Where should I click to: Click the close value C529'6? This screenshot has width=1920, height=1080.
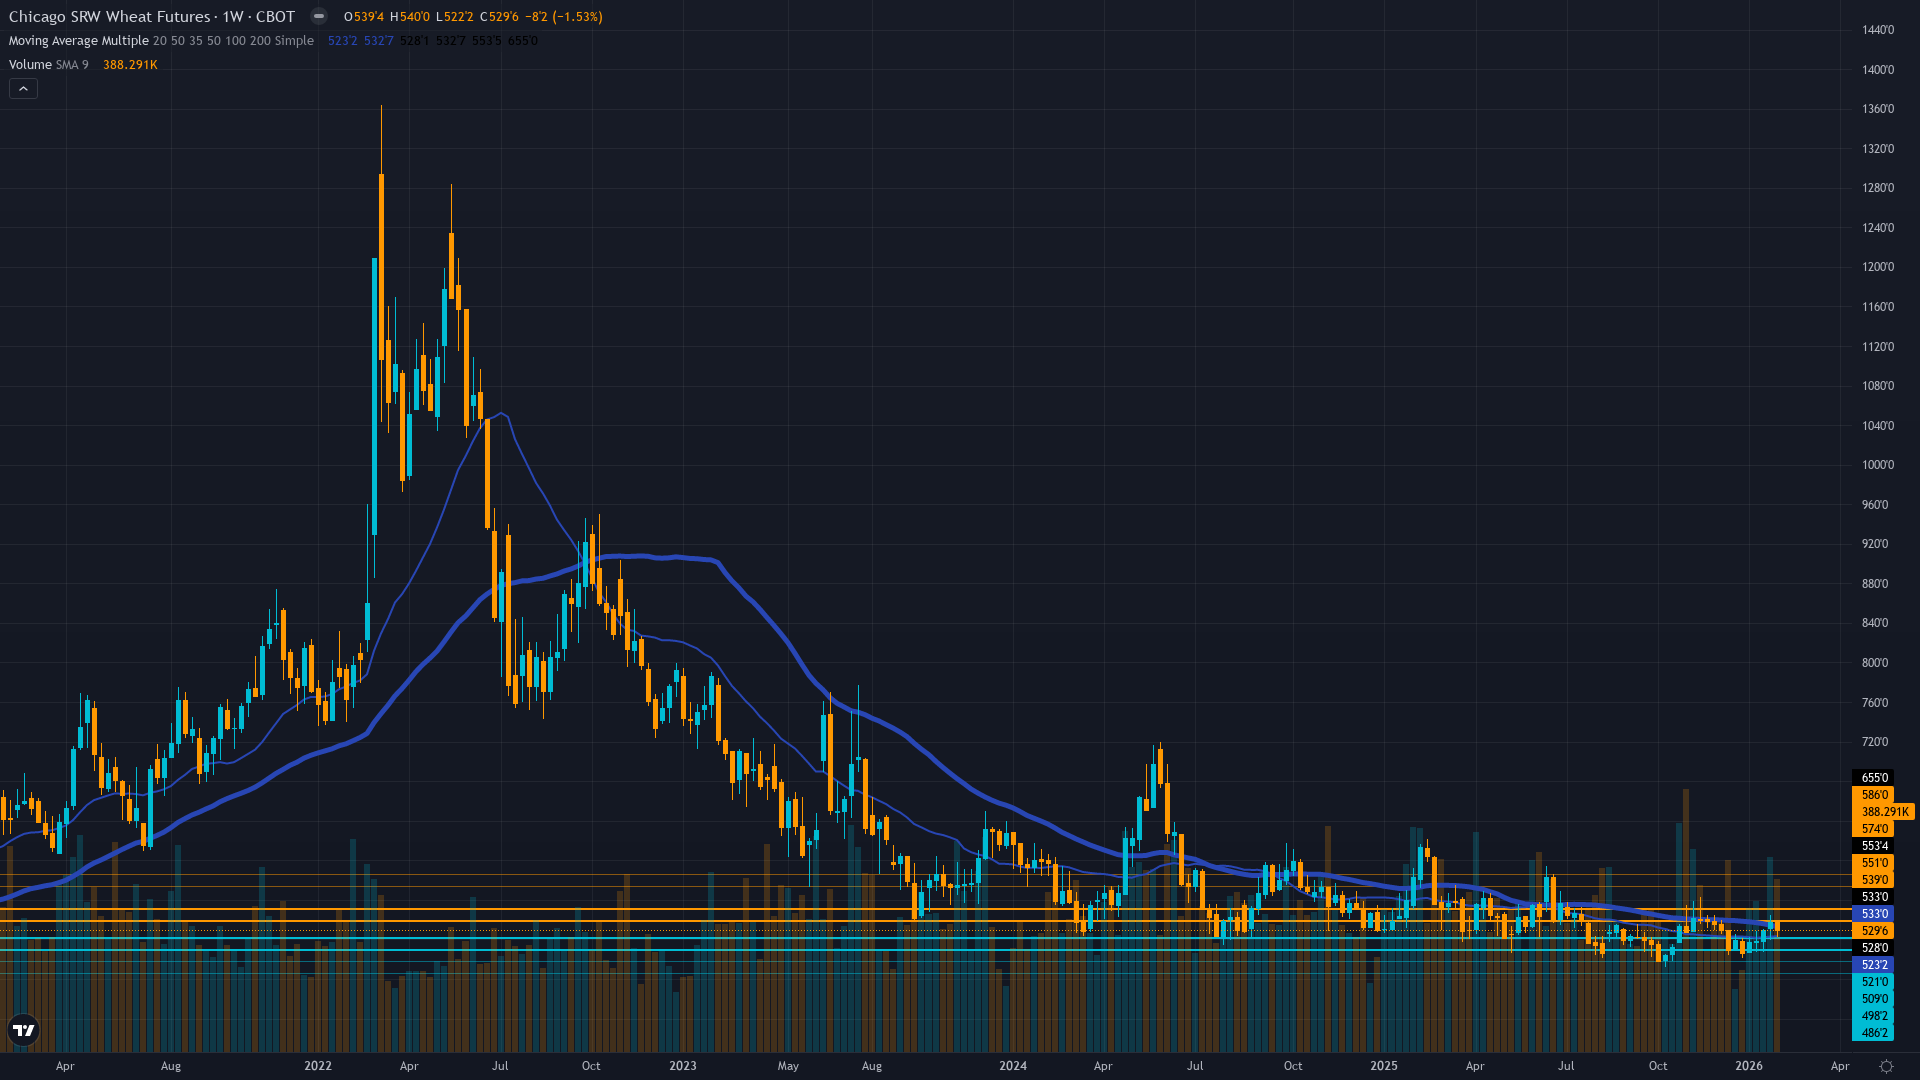pyautogui.click(x=499, y=17)
